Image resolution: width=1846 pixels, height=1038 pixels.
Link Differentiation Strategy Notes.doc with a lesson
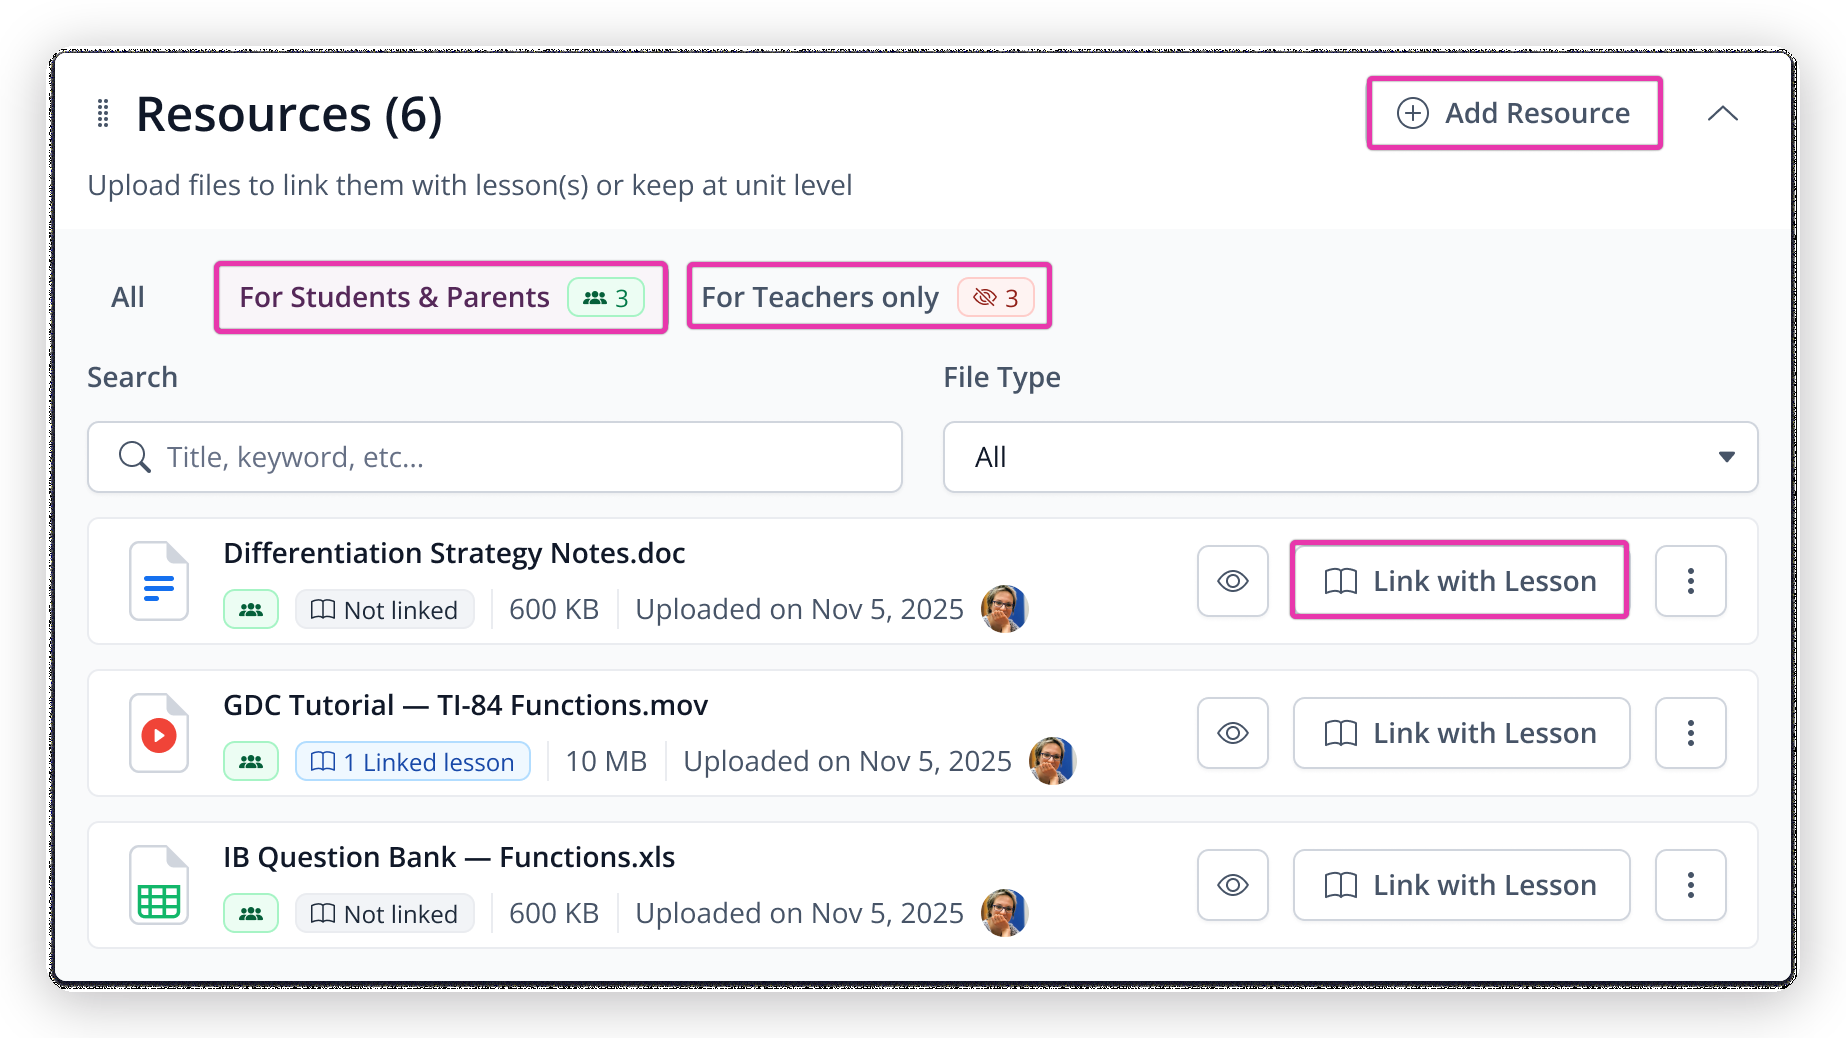tap(1460, 581)
